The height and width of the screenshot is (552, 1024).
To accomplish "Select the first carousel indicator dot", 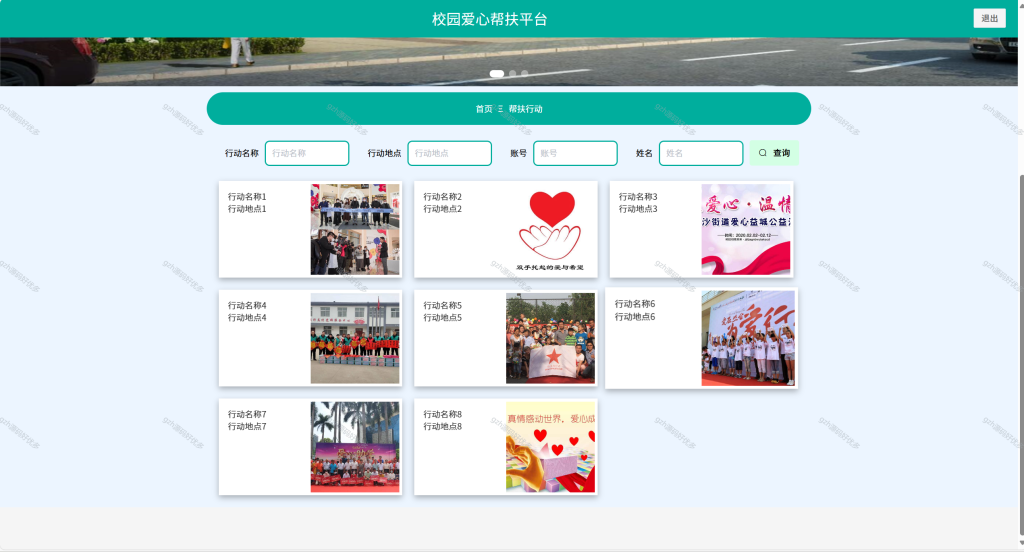I will coord(497,74).
